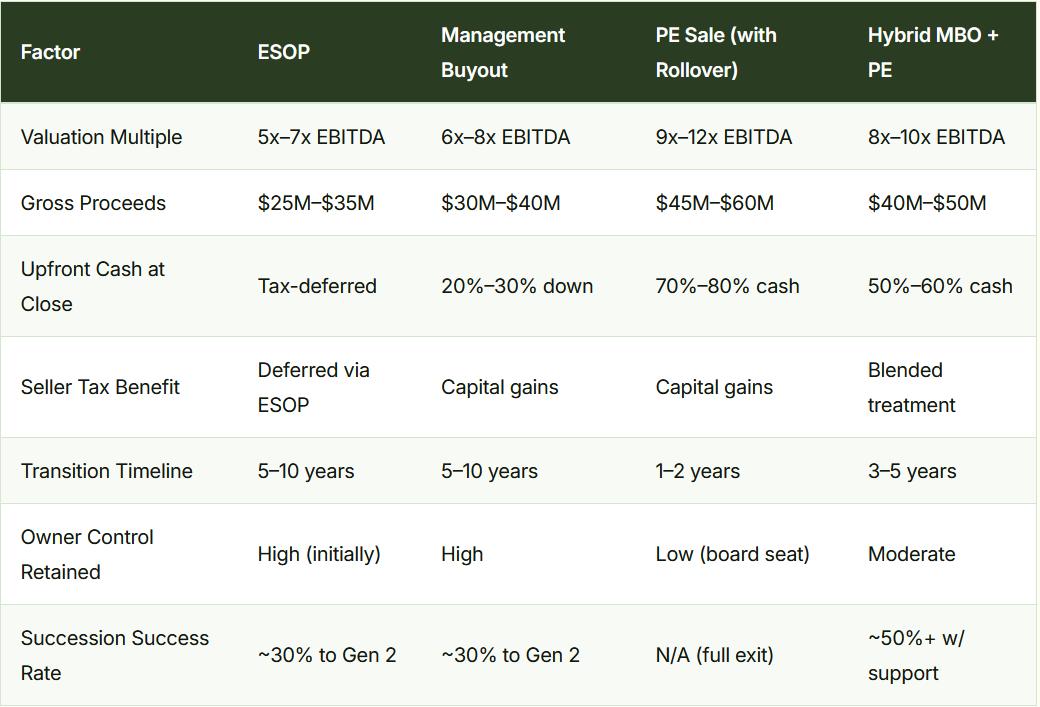This screenshot has height=707, width=1040.
Task: Select the 1–2 years cell
Action: tap(697, 471)
